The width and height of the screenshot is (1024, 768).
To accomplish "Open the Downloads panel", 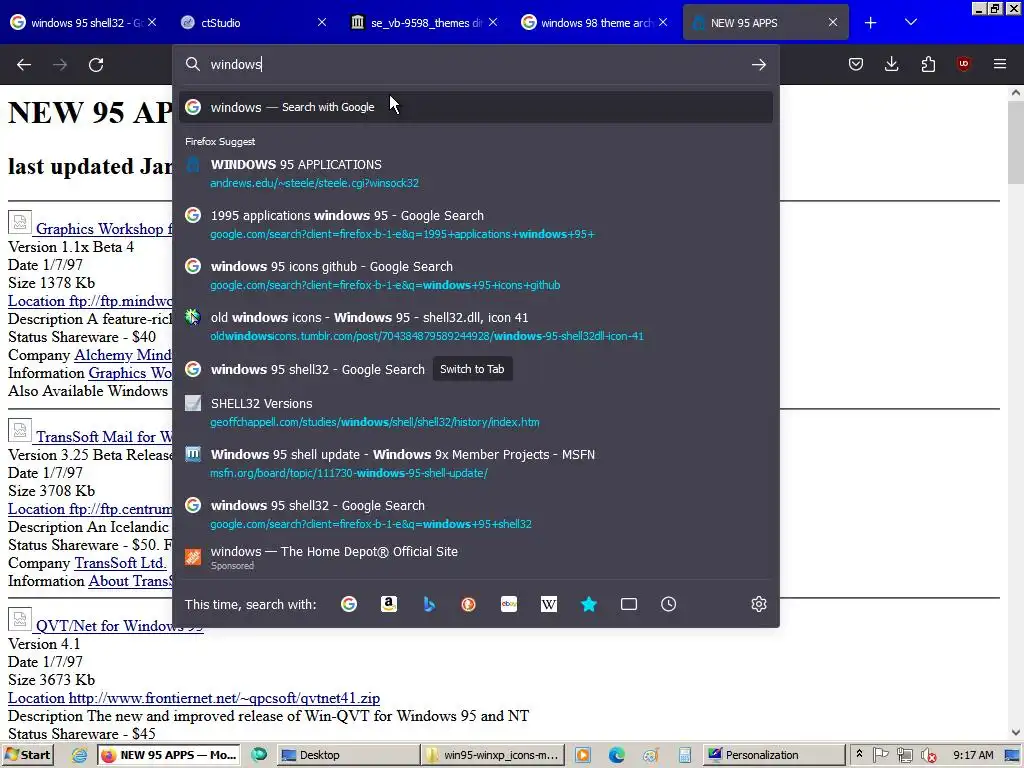I will 891,64.
